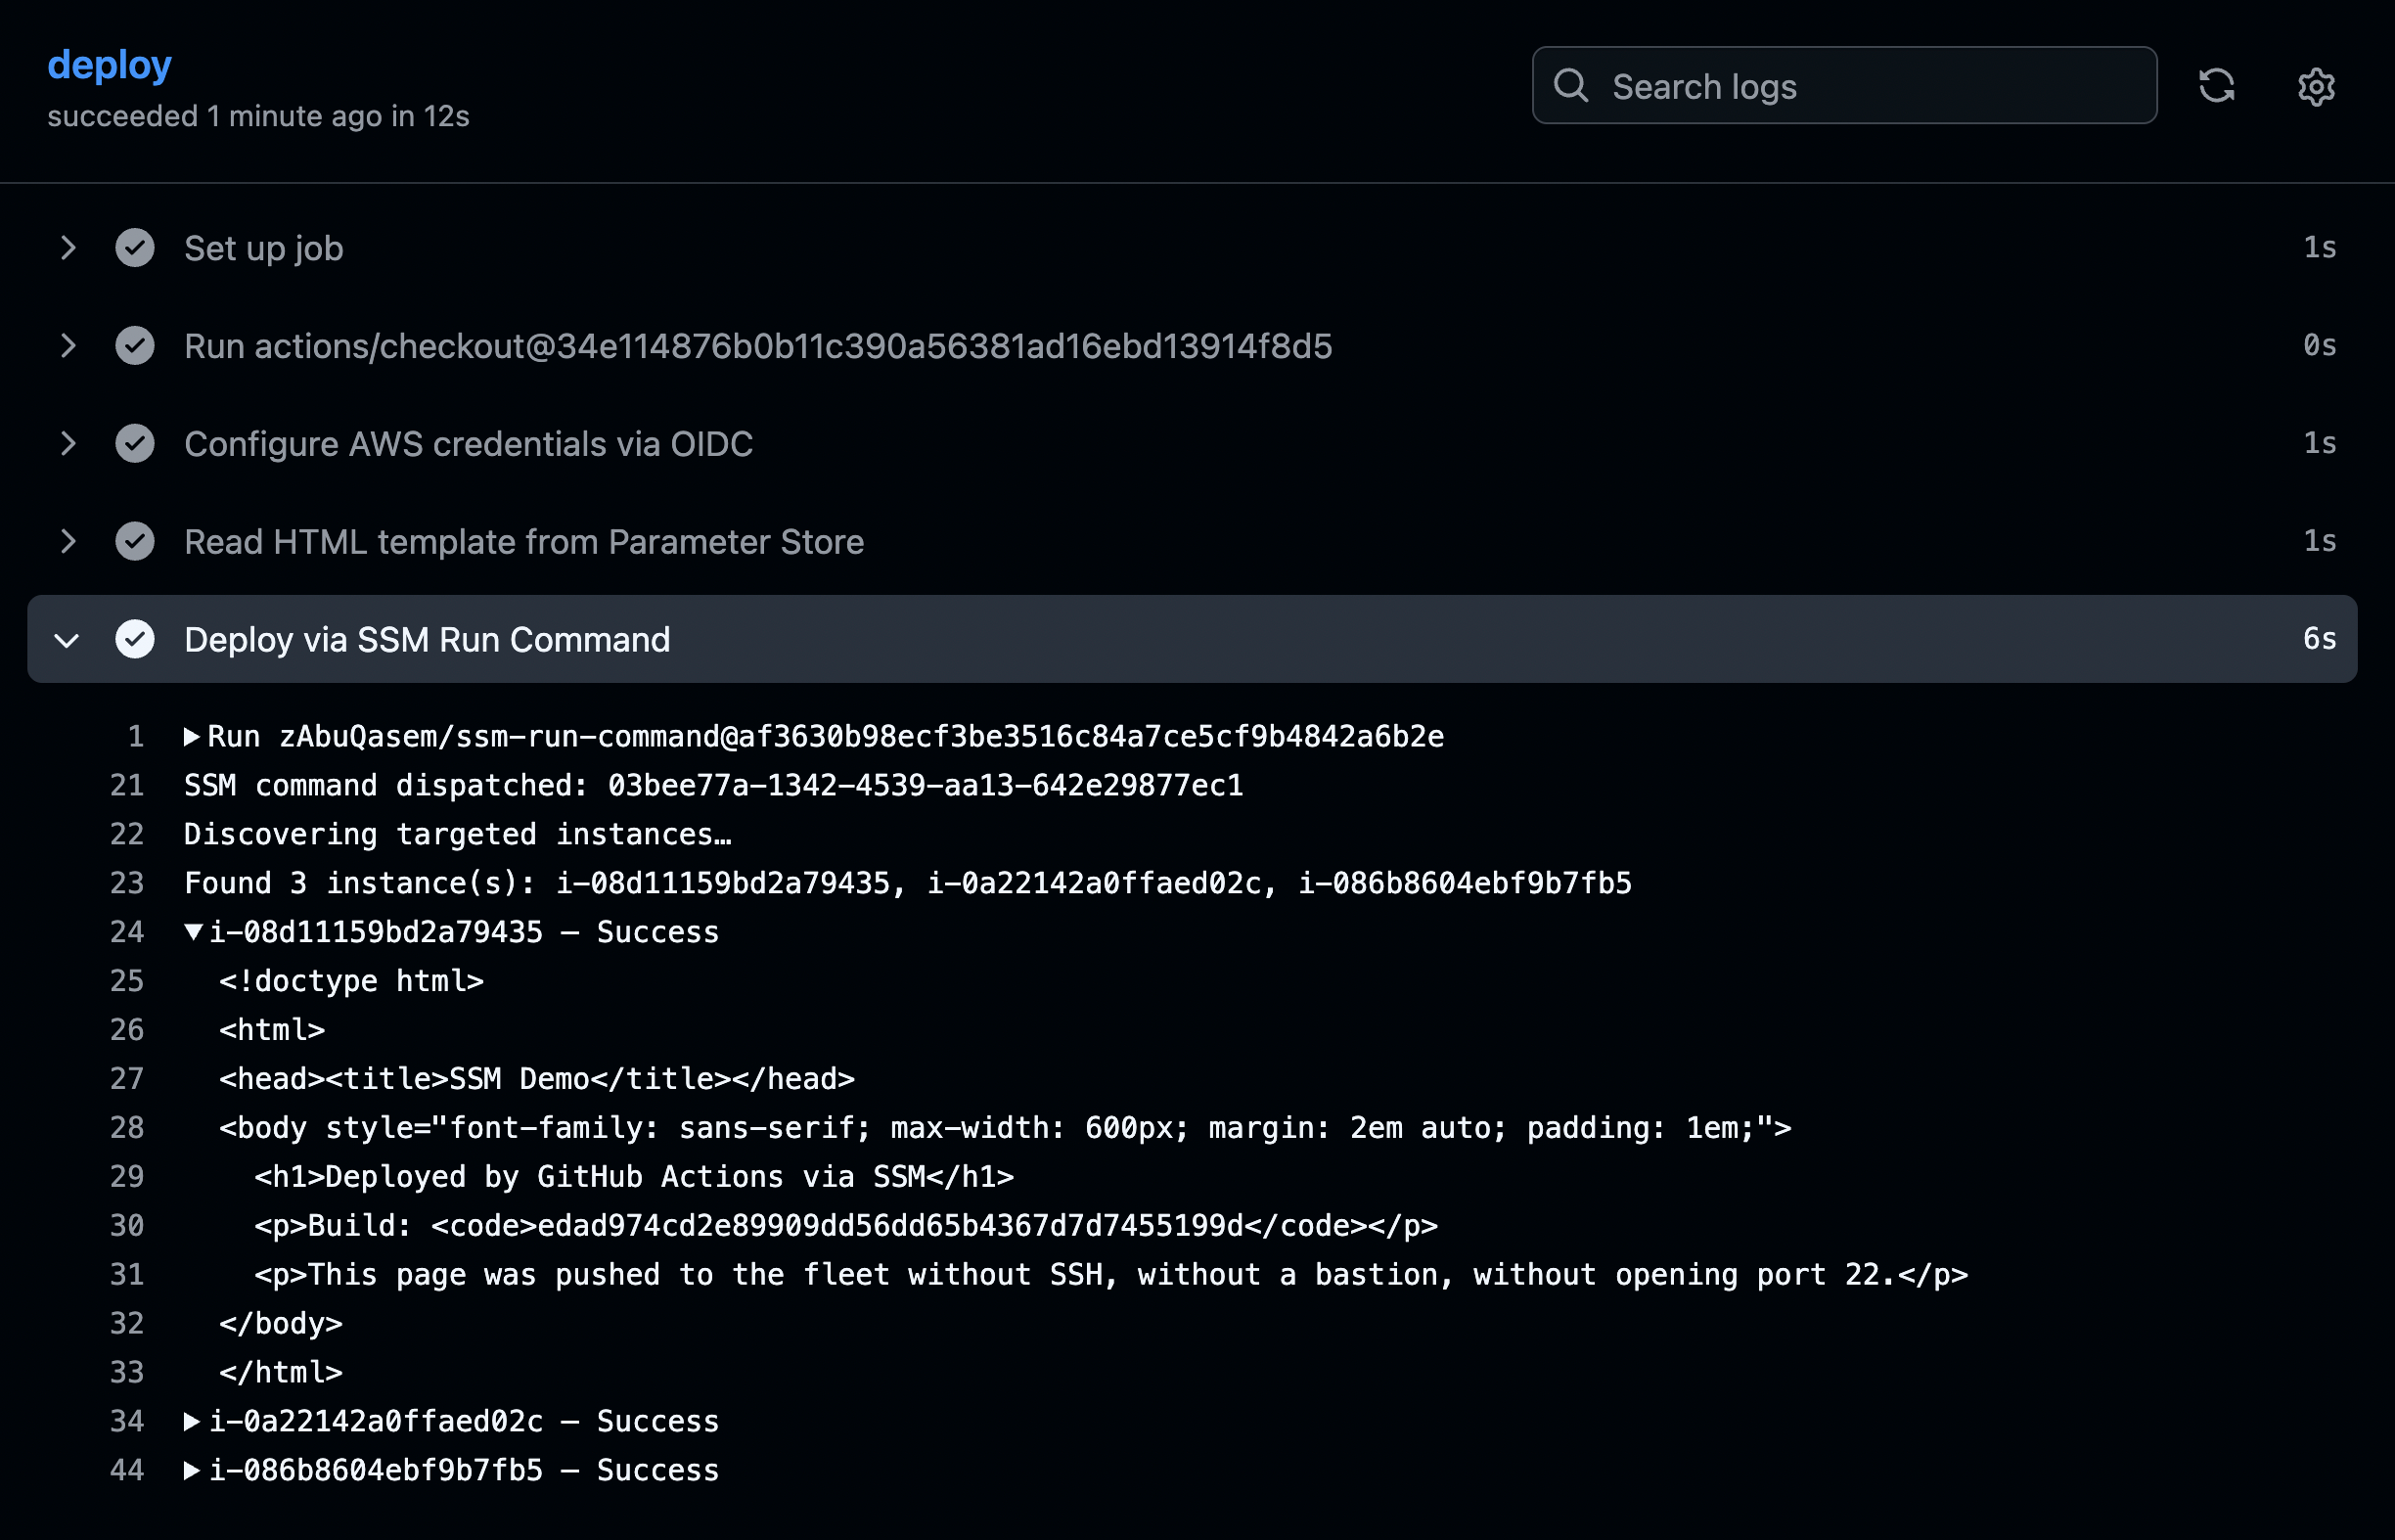Expand the i-0a22142a0ffaed02c Success group triangle
The image size is (2395, 1540).
click(191, 1422)
